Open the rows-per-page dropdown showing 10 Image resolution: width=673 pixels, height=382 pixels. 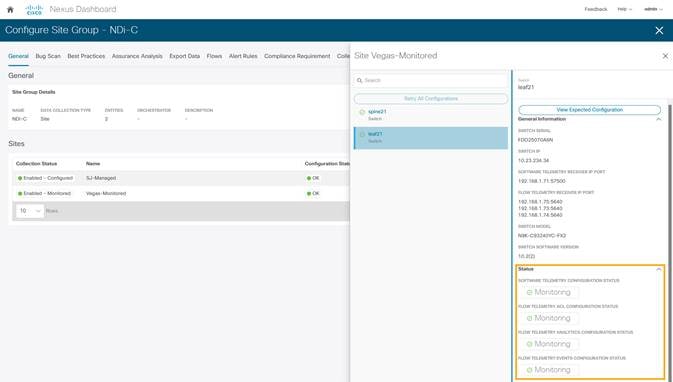tap(30, 211)
